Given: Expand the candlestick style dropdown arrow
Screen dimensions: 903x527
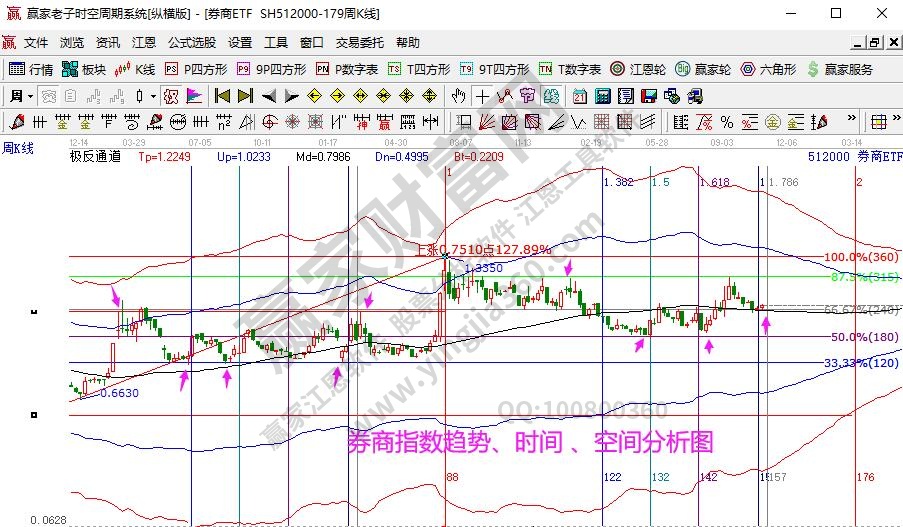Looking at the screenshot, I should pyautogui.click(x=152, y=96).
